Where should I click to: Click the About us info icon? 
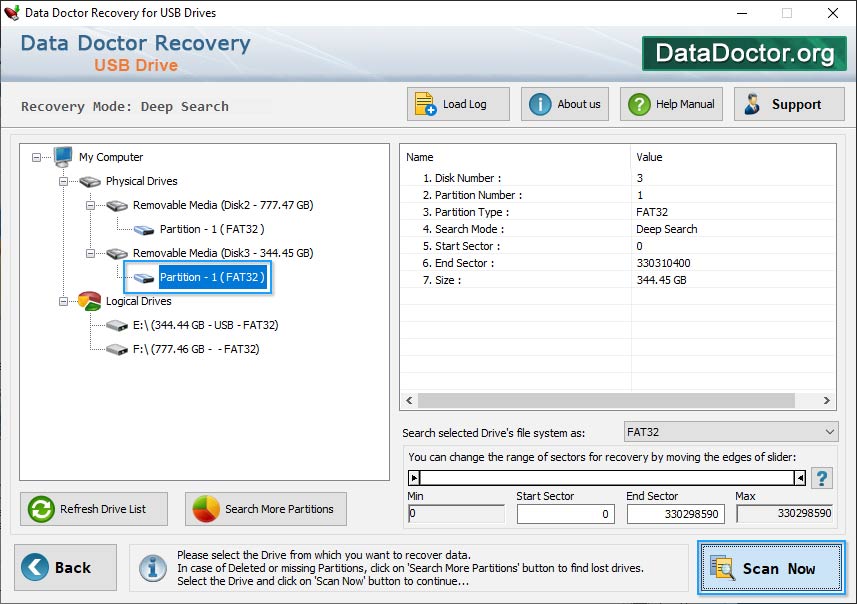[x=540, y=104]
